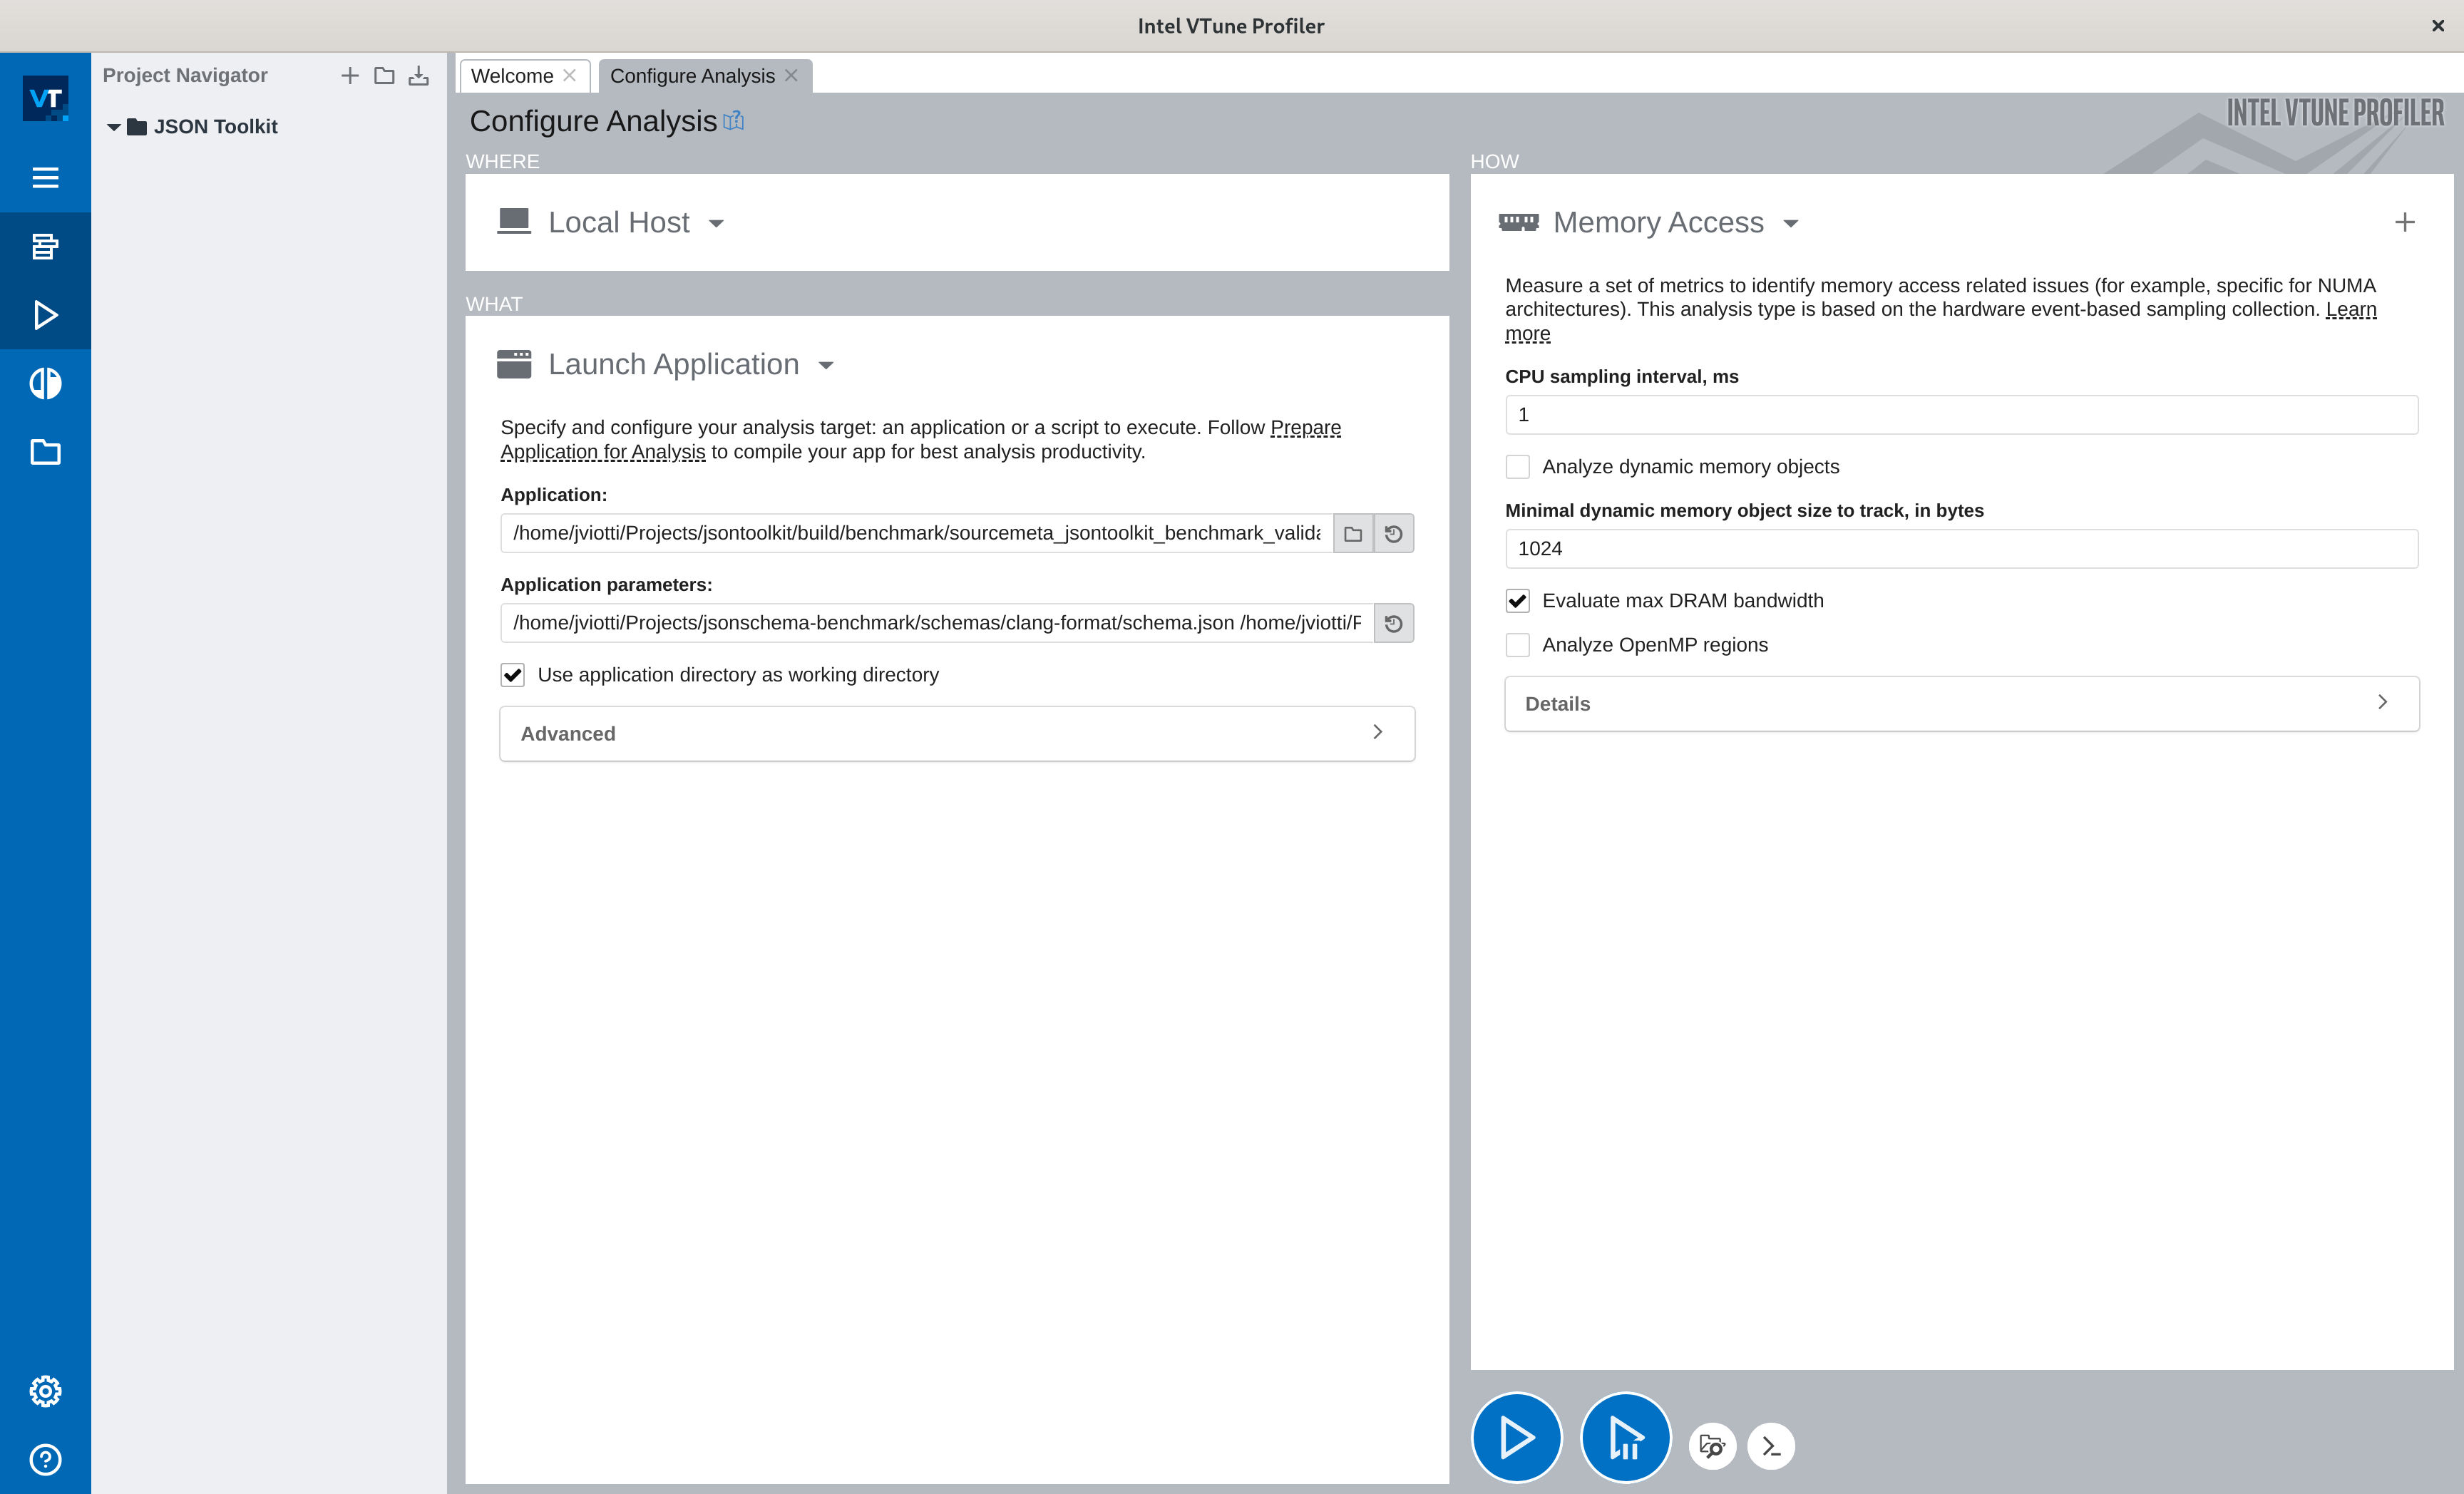2464x1494 pixels.
Task: Start analysis paused with blue button
Action: point(1625,1437)
